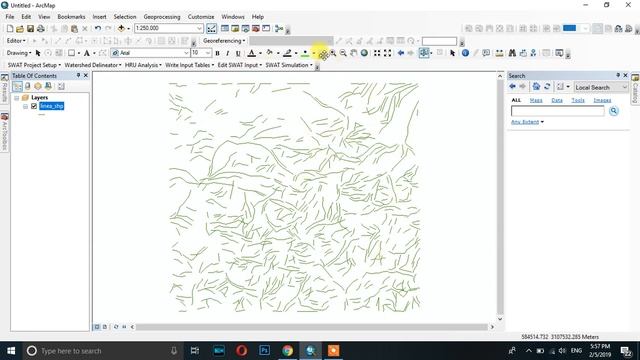Open the Selection menu
The height and width of the screenshot is (360, 640).
(125, 17)
